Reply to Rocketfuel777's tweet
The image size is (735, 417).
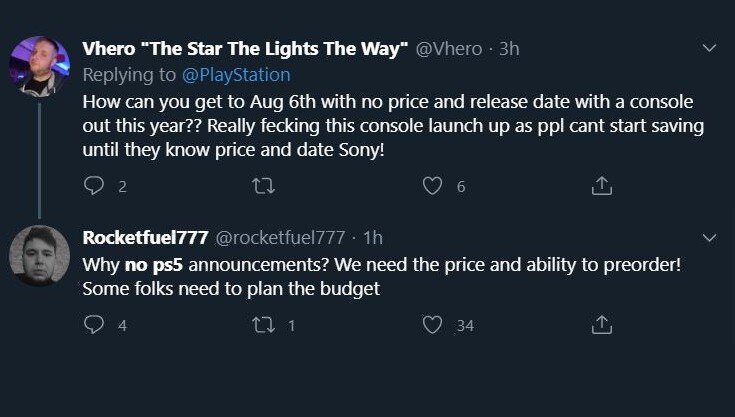[93, 325]
